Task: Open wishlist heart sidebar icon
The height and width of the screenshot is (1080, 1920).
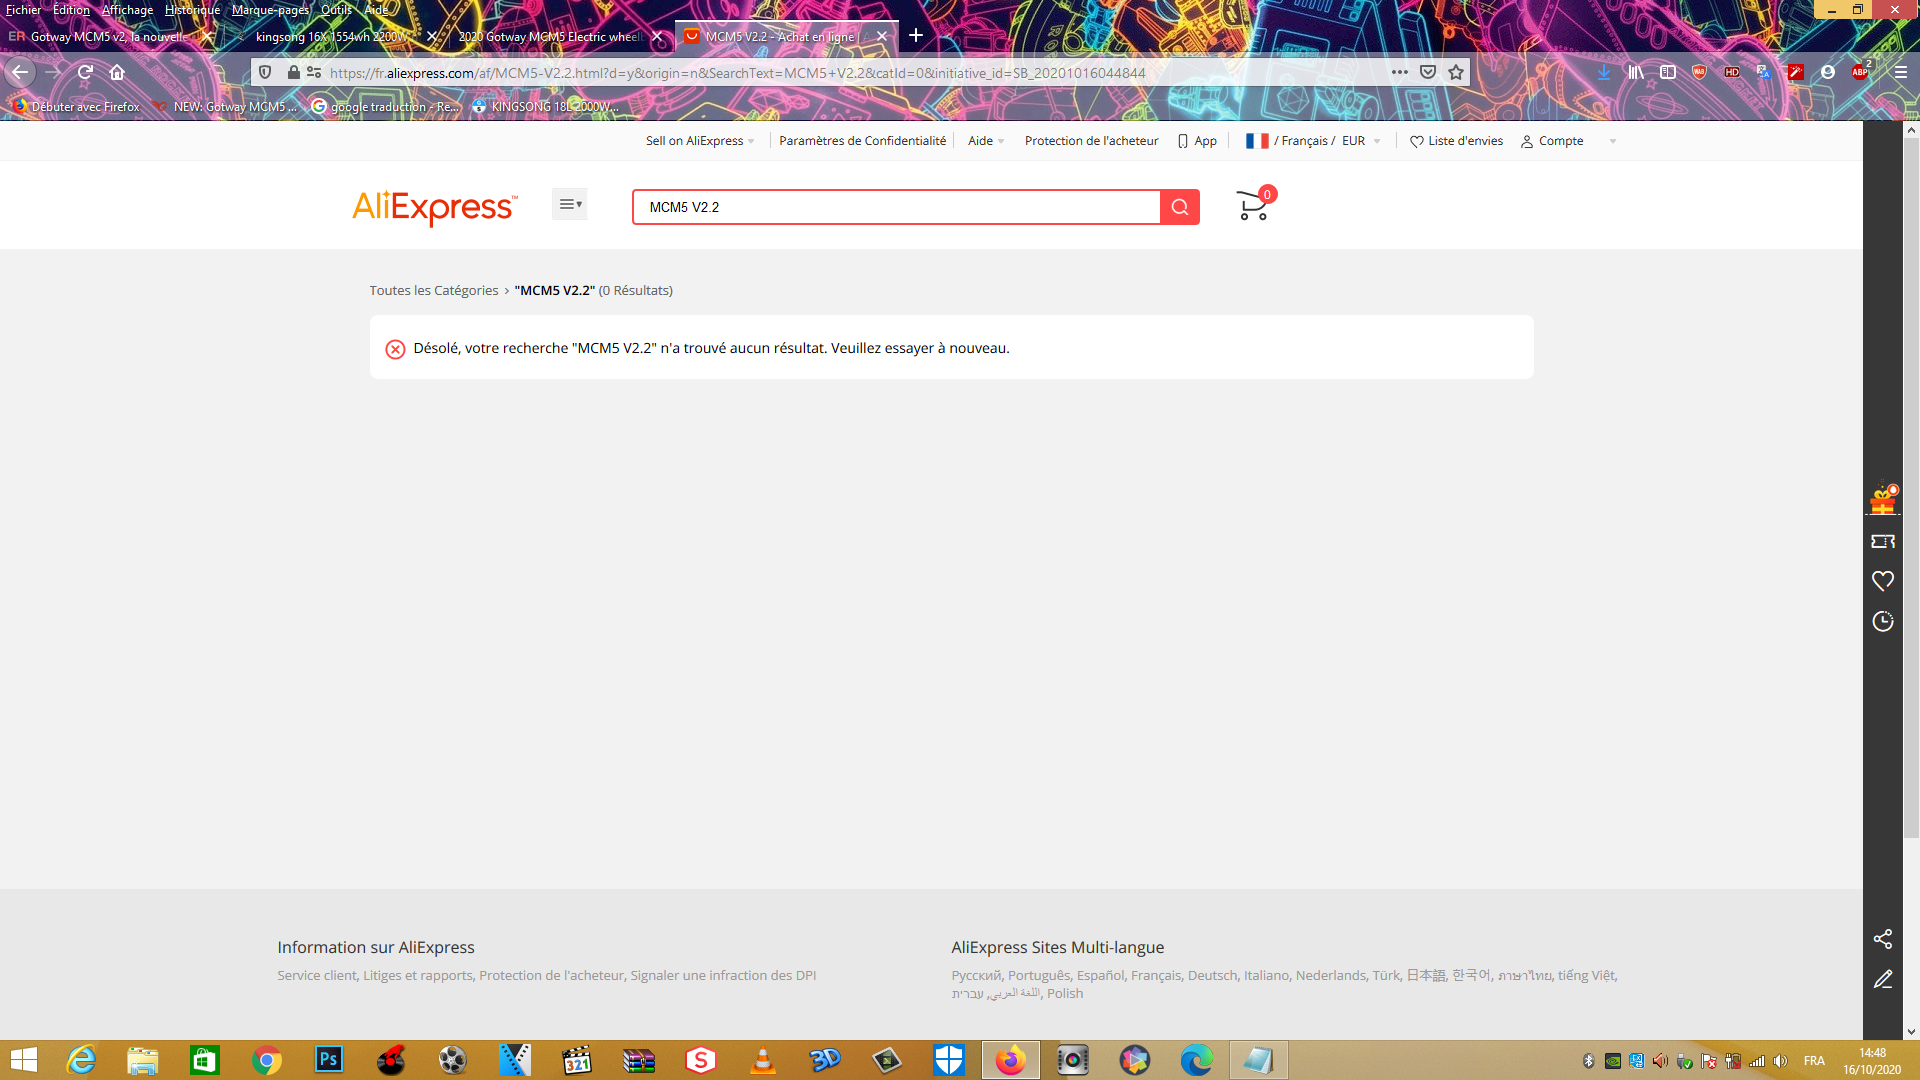Action: (x=1883, y=581)
